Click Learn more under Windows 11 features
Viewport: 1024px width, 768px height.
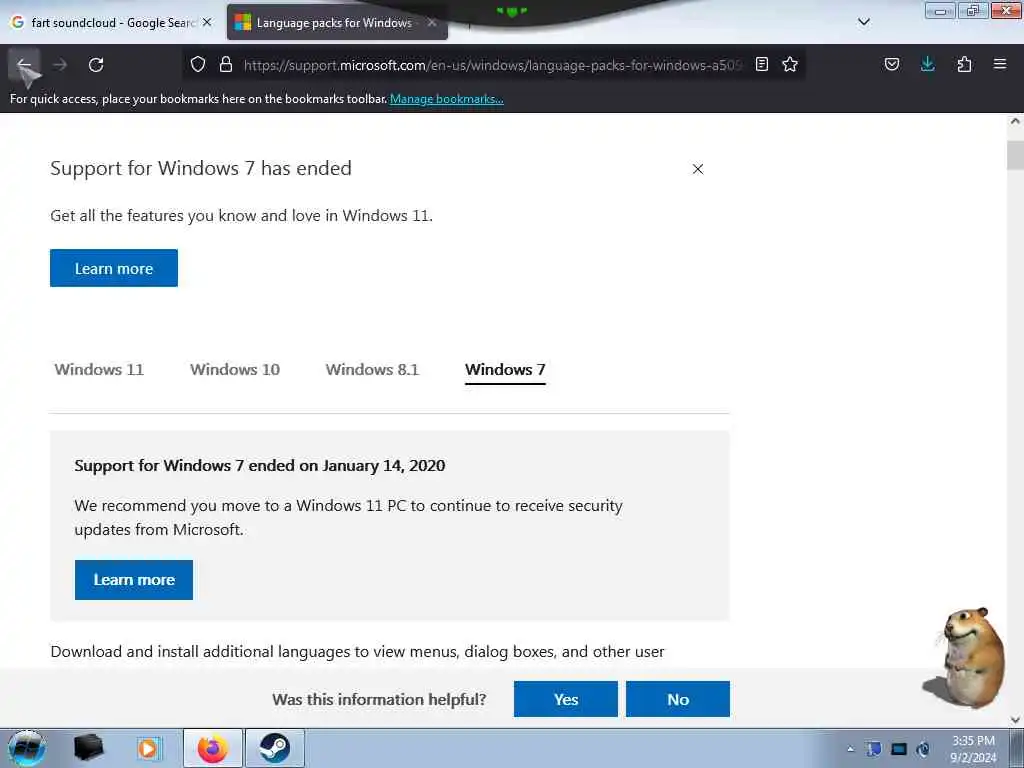tap(114, 268)
